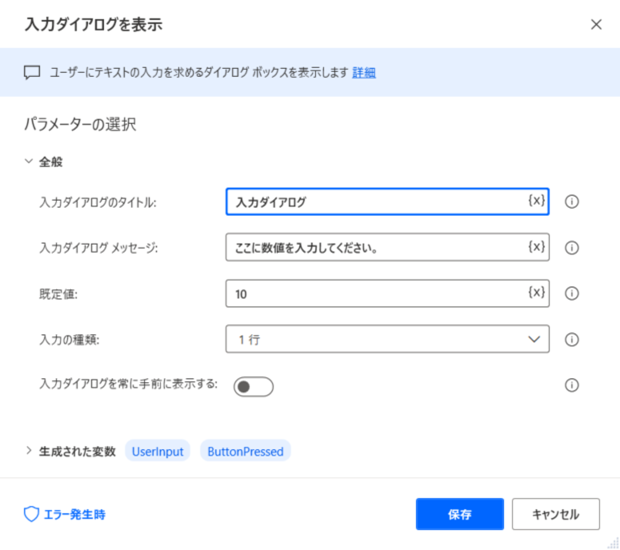Show info for input dialog title
Screen dimensions: 620x550
click(x=571, y=202)
